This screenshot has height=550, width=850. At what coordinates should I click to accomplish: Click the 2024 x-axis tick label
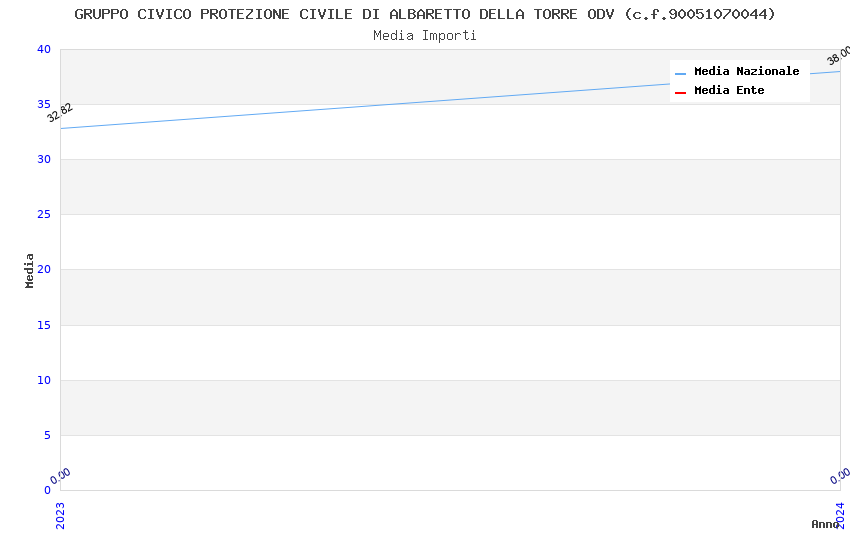[840, 514]
